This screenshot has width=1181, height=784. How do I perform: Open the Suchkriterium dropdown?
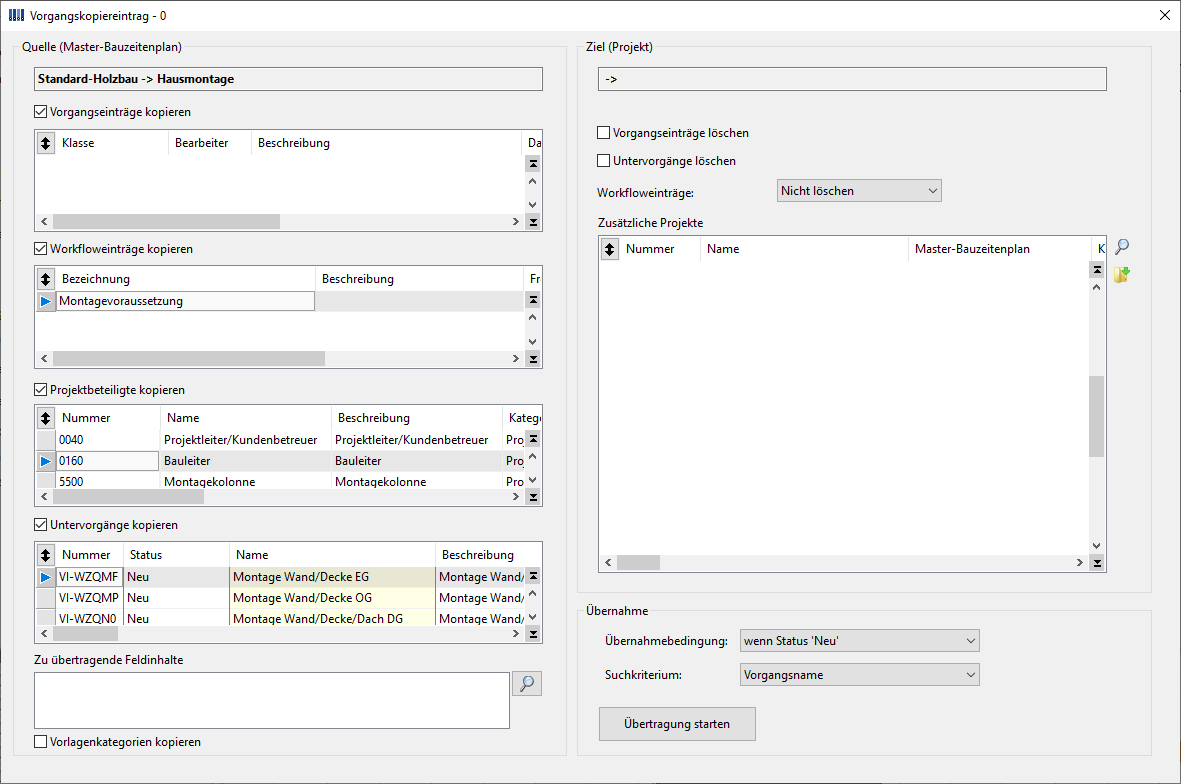(x=859, y=675)
